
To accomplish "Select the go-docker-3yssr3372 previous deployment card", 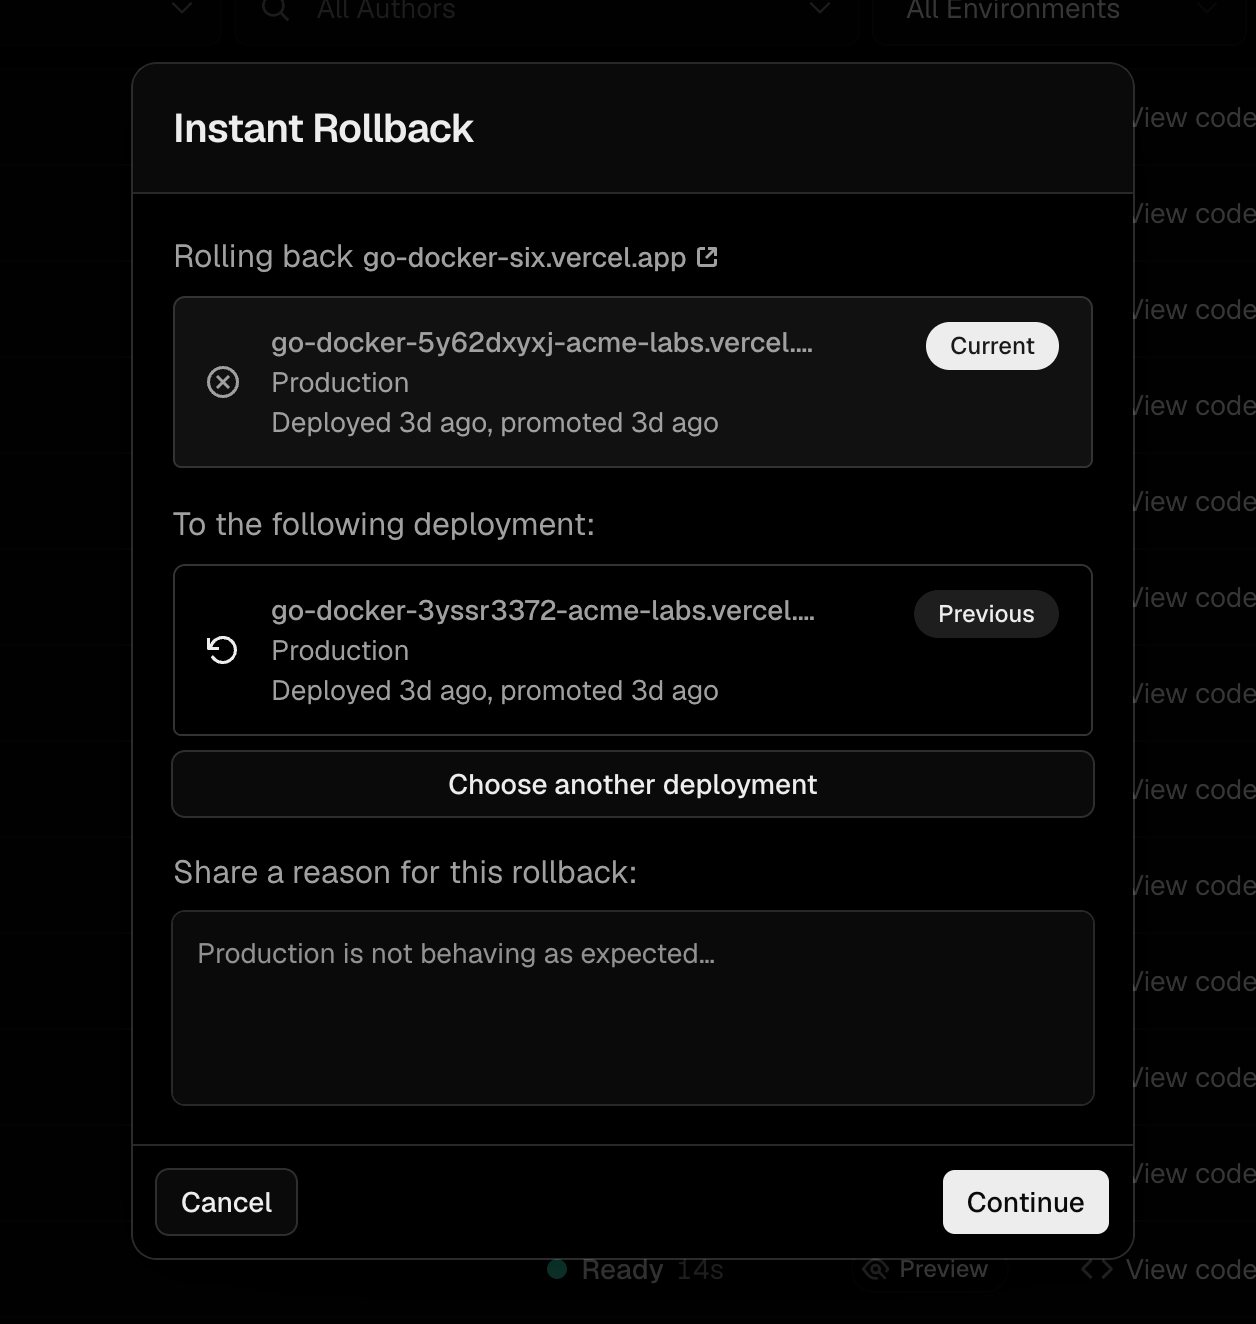I will click(x=633, y=650).
